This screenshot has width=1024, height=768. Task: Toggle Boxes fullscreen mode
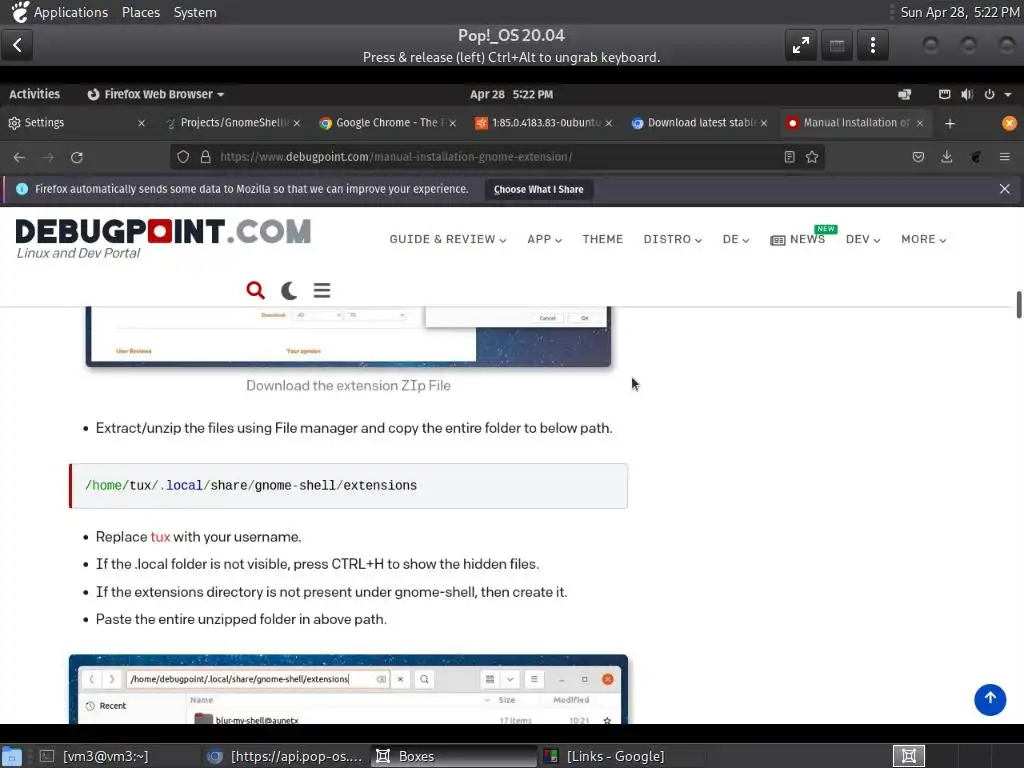coord(801,45)
